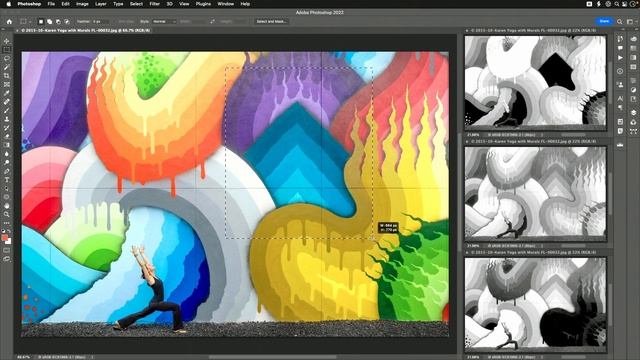The height and width of the screenshot is (360, 640).
Task: Choose Intersect with Selection mode
Action: coord(67,21)
